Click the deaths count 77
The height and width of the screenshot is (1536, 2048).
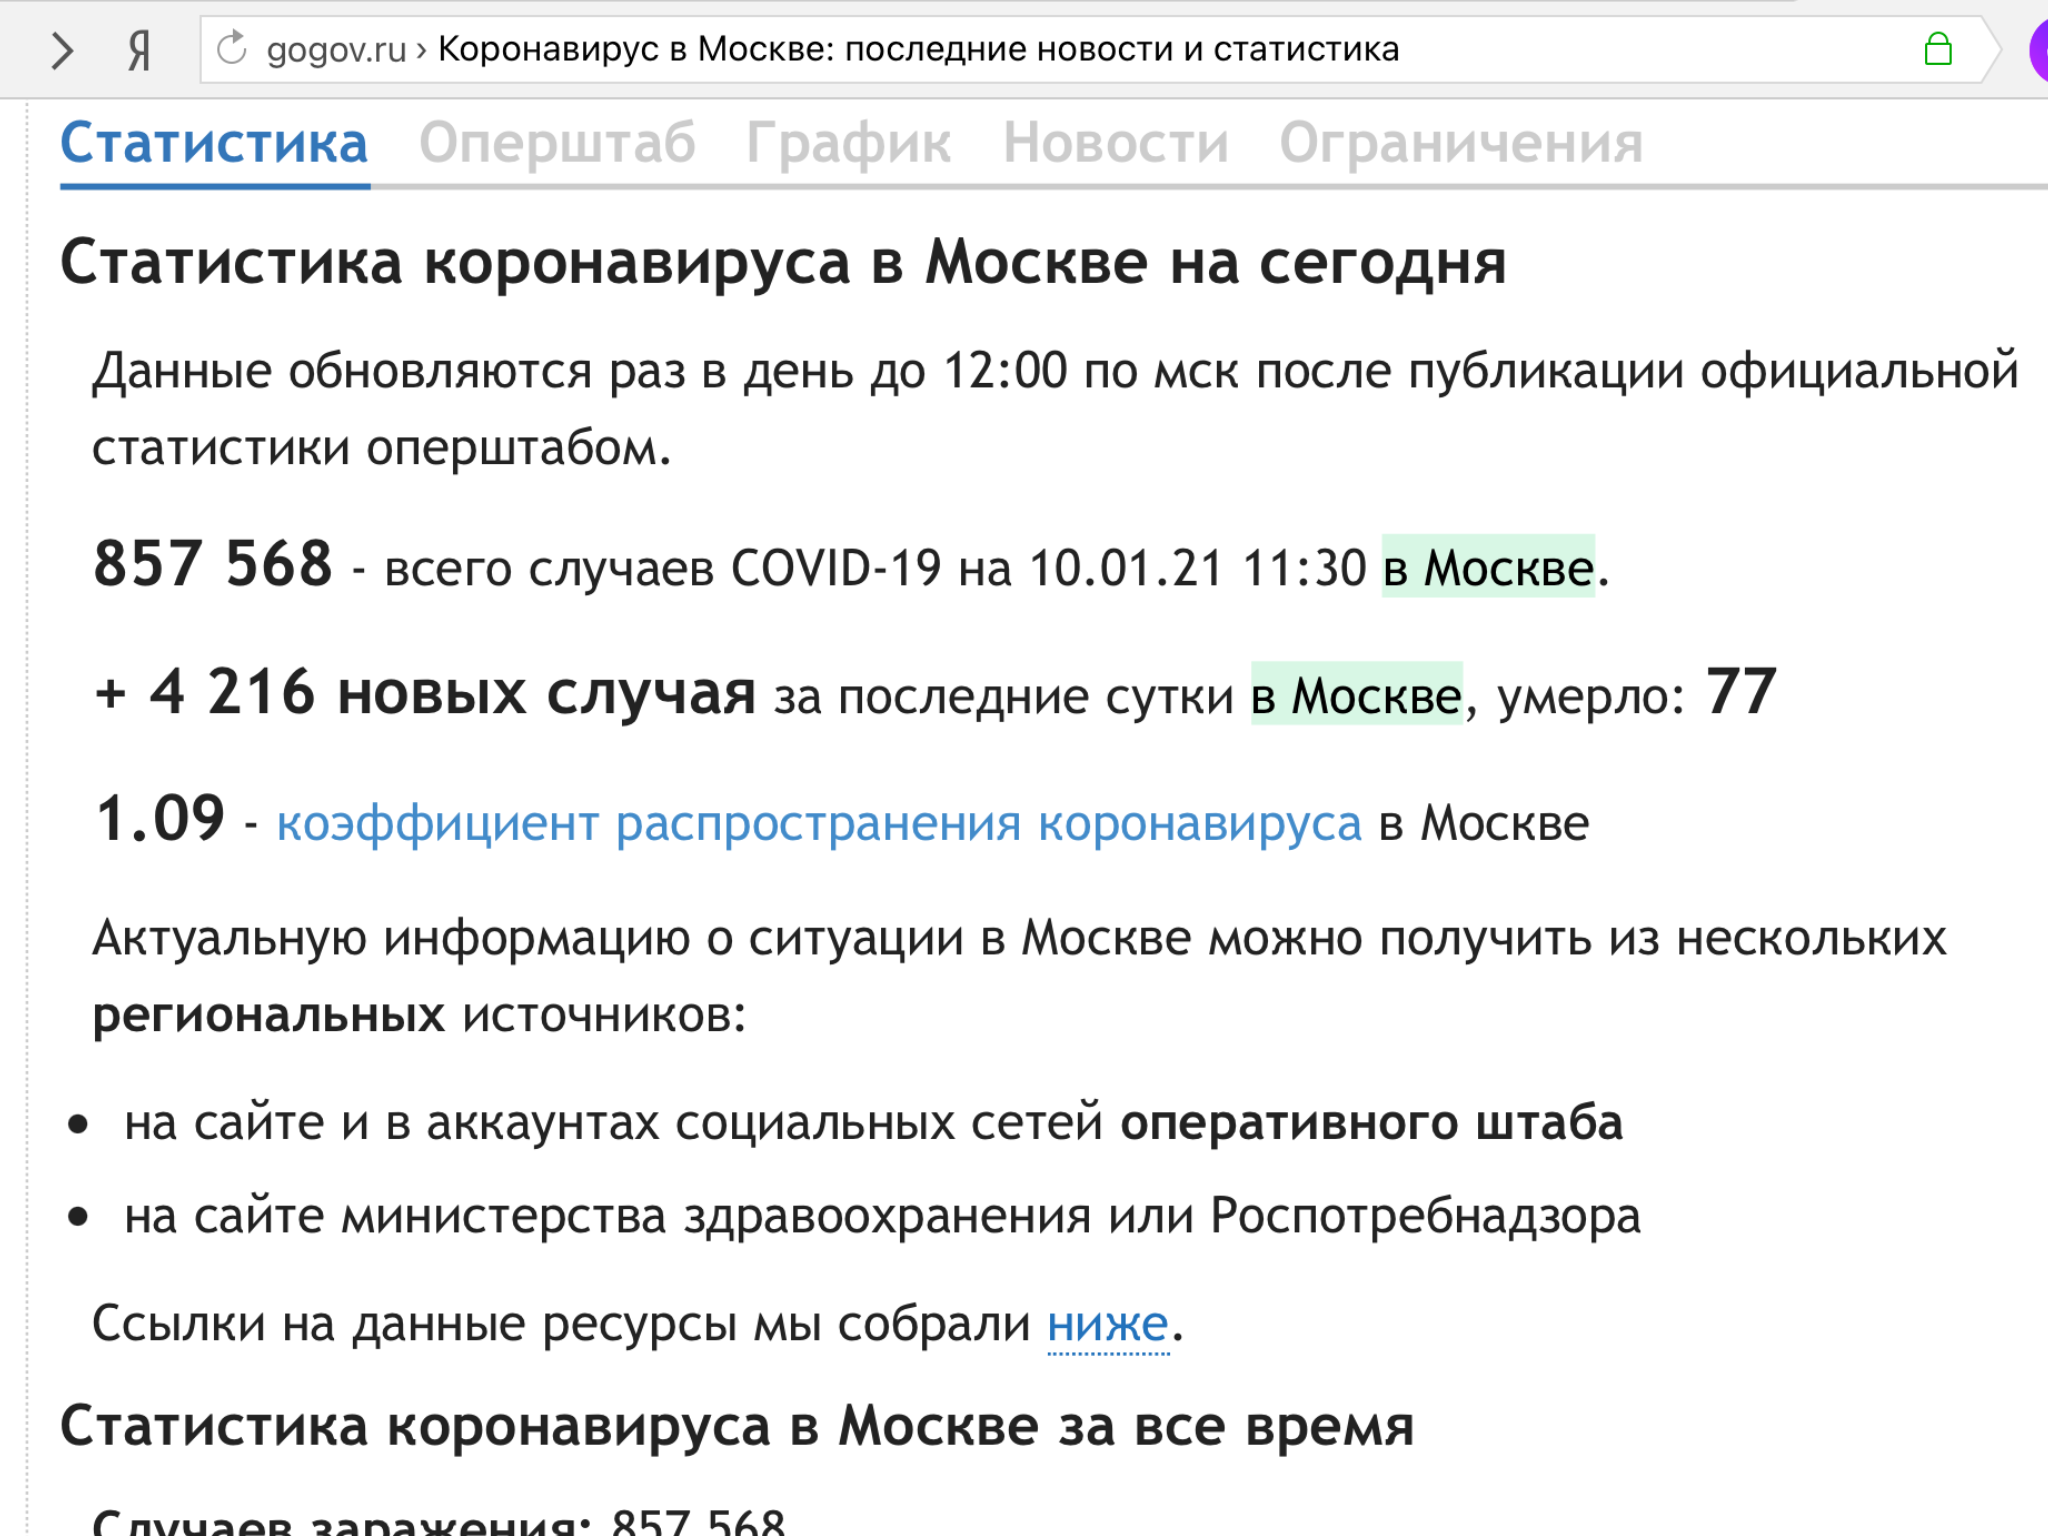[1741, 691]
